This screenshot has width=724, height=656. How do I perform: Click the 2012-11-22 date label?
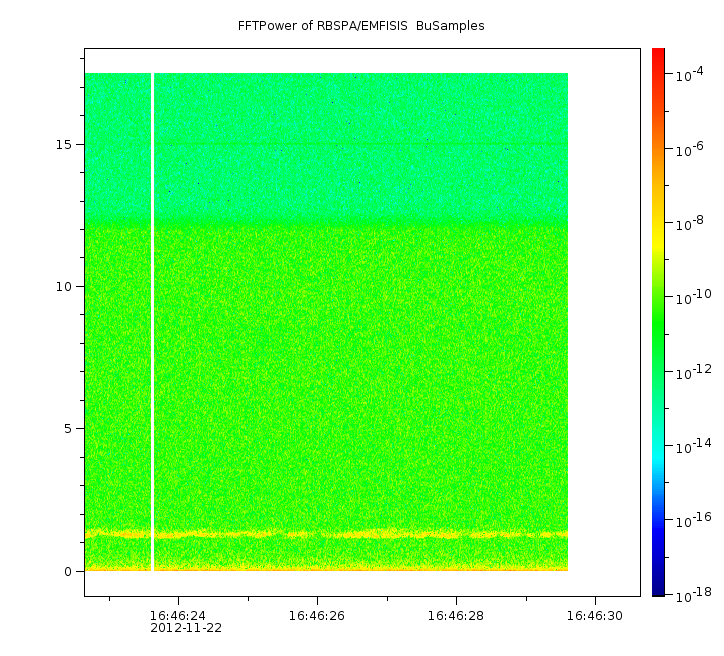[x=186, y=628]
